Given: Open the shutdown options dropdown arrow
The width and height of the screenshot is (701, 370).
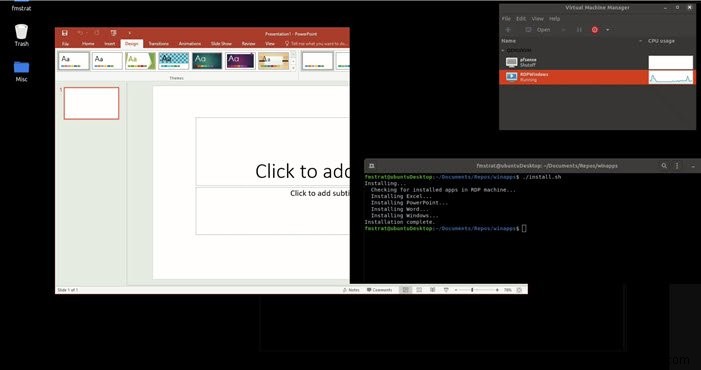Looking at the screenshot, I should click(x=607, y=30).
